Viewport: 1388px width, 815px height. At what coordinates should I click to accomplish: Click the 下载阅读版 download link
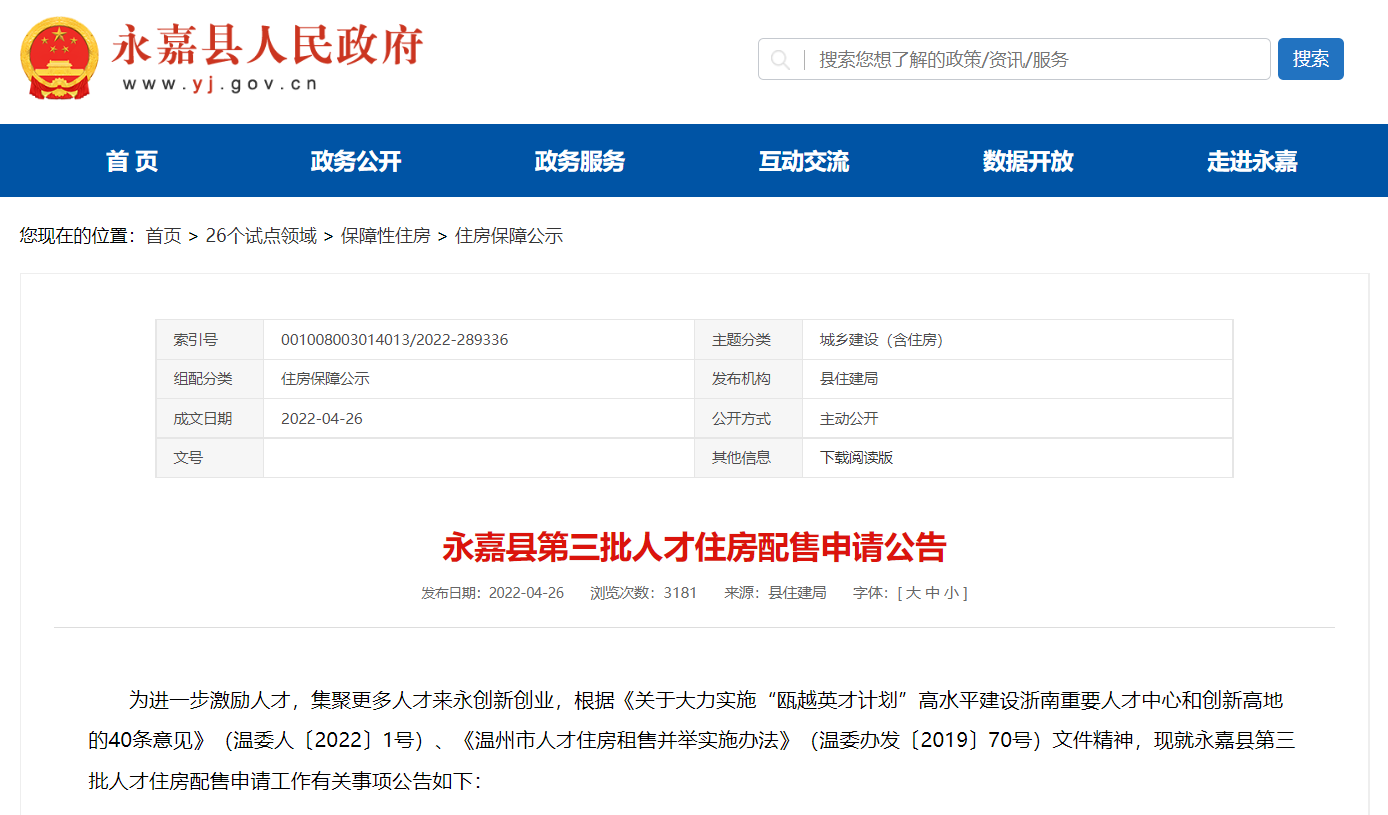(x=856, y=458)
